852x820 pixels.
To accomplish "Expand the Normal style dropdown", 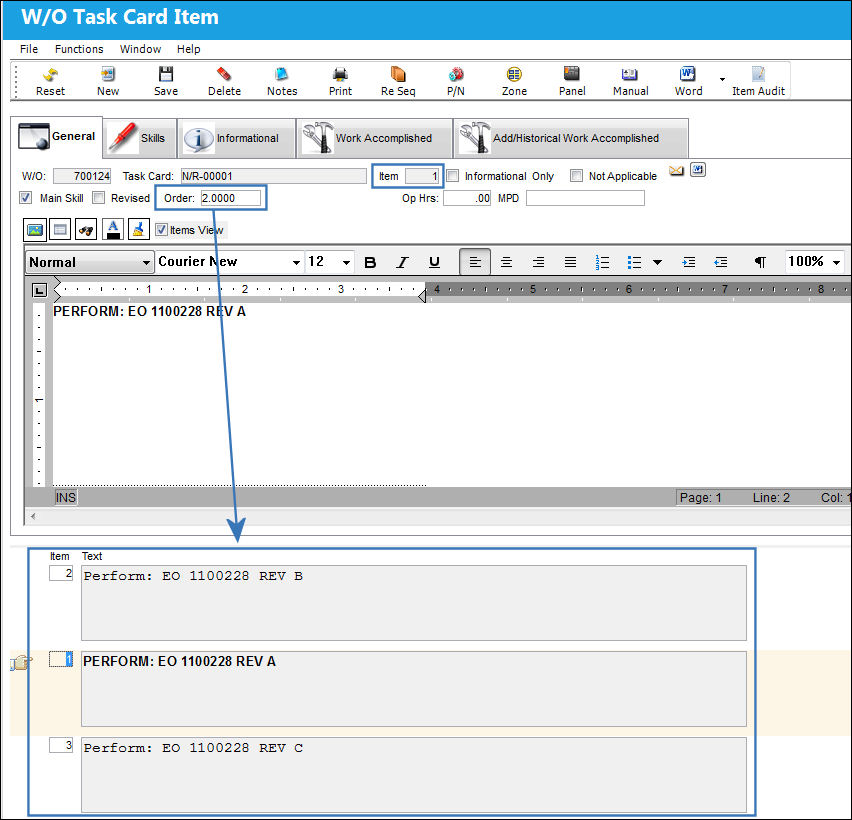I will [146, 262].
